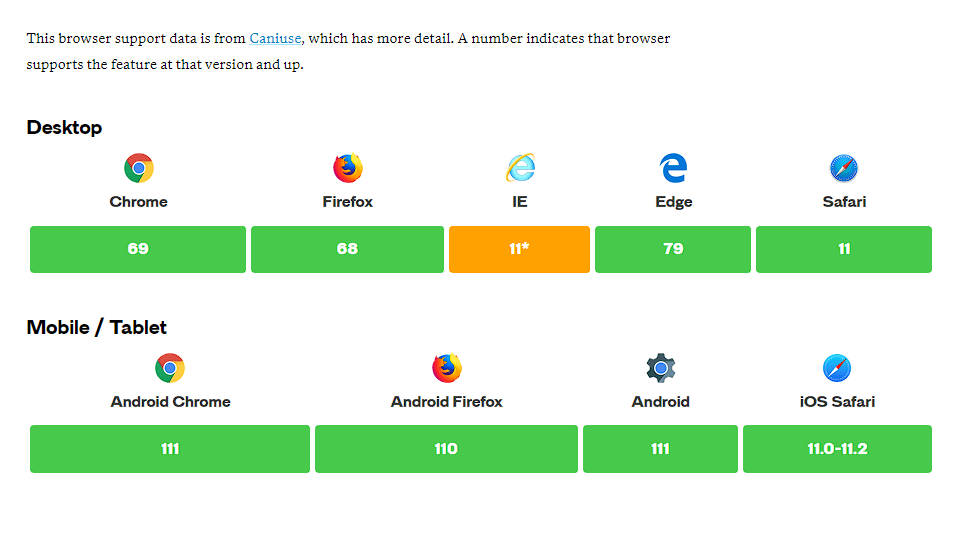964x533 pixels.
Task: Click the Android Chrome icon
Action: tap(170, 368)
